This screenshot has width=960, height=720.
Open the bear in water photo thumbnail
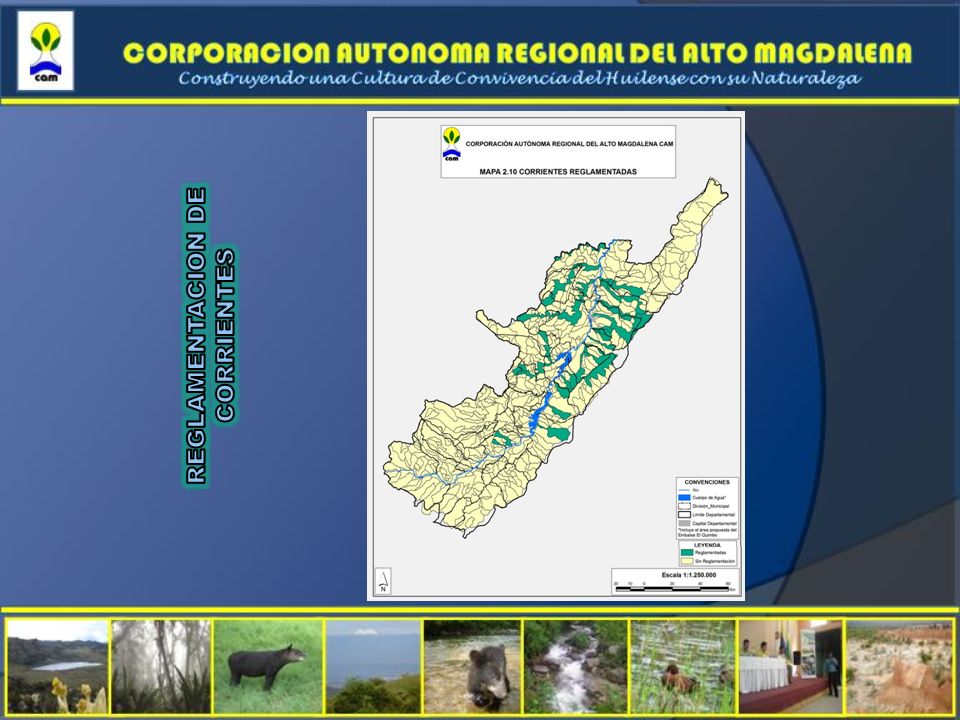[472, 667]
